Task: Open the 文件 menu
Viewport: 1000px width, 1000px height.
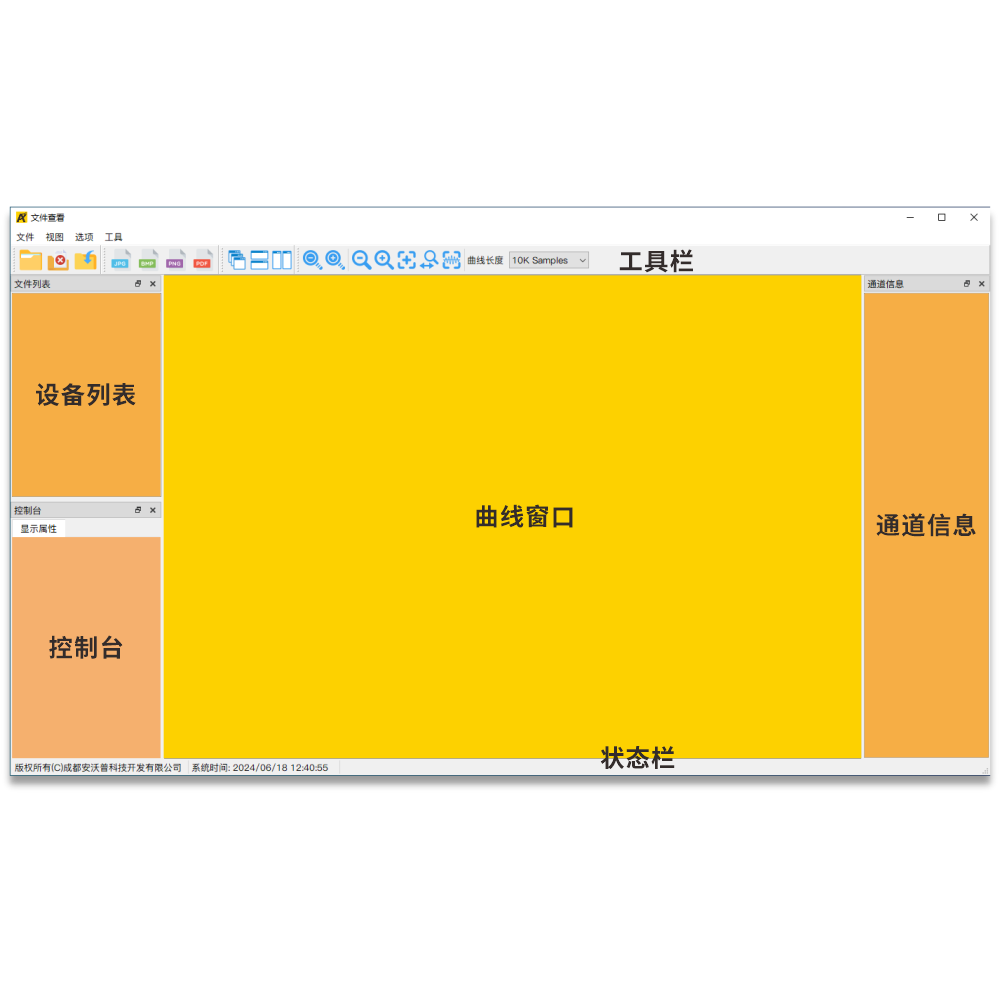Action: [25, 237]
